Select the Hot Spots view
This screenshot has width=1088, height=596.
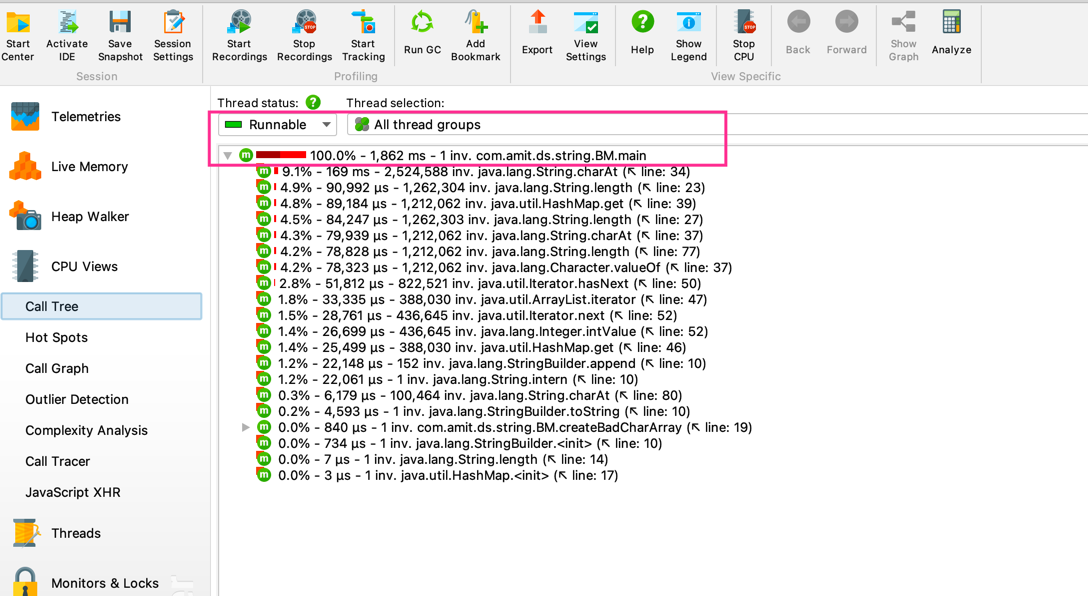57,337
